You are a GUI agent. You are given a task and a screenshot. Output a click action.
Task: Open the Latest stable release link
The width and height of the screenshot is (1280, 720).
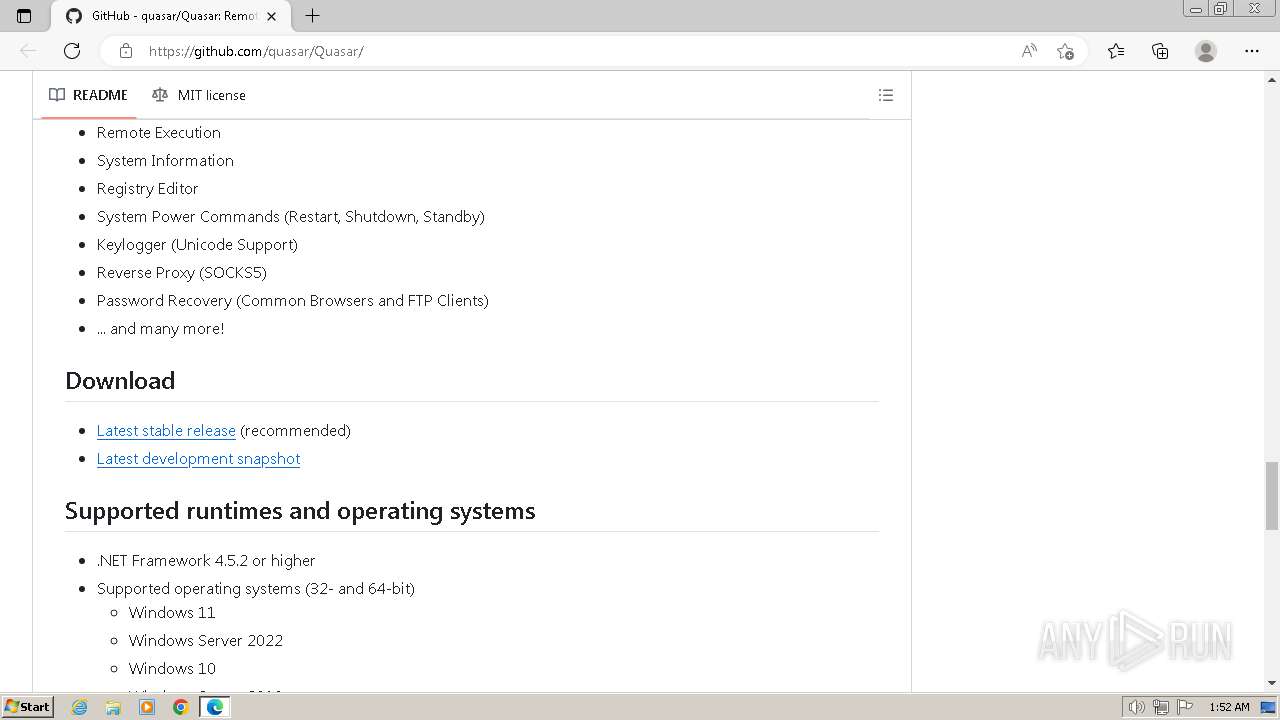(166, 431)
